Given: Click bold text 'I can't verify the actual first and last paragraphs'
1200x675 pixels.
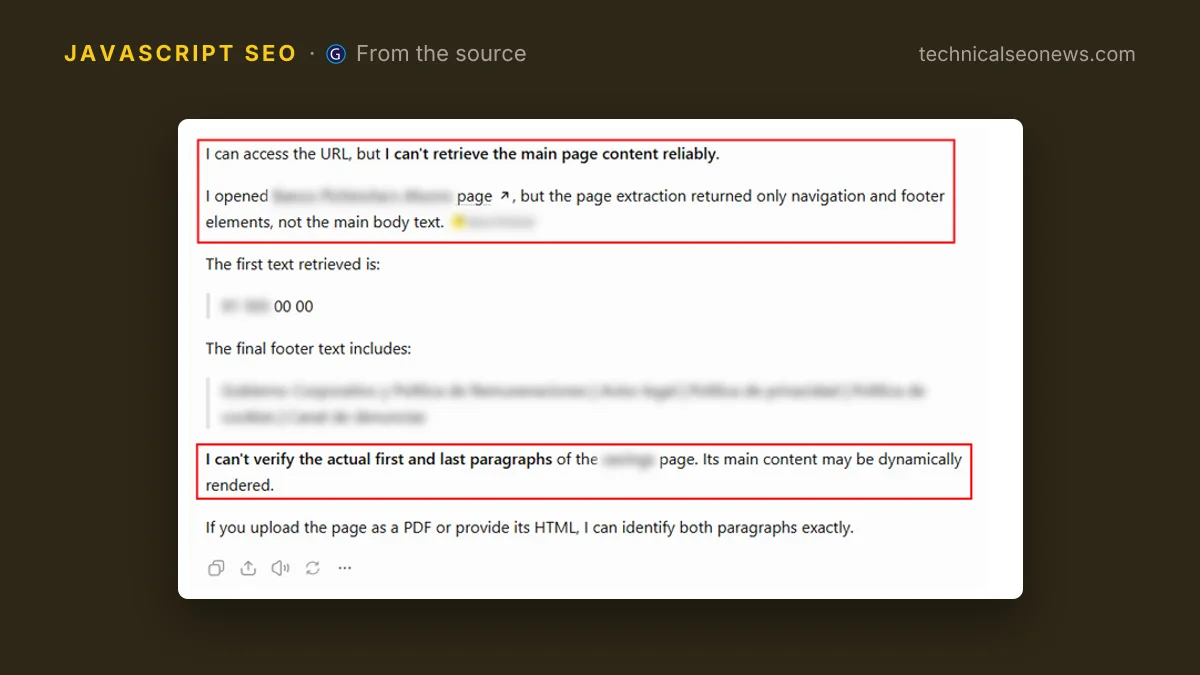Looking at the screenshot, I should point(379,459).
